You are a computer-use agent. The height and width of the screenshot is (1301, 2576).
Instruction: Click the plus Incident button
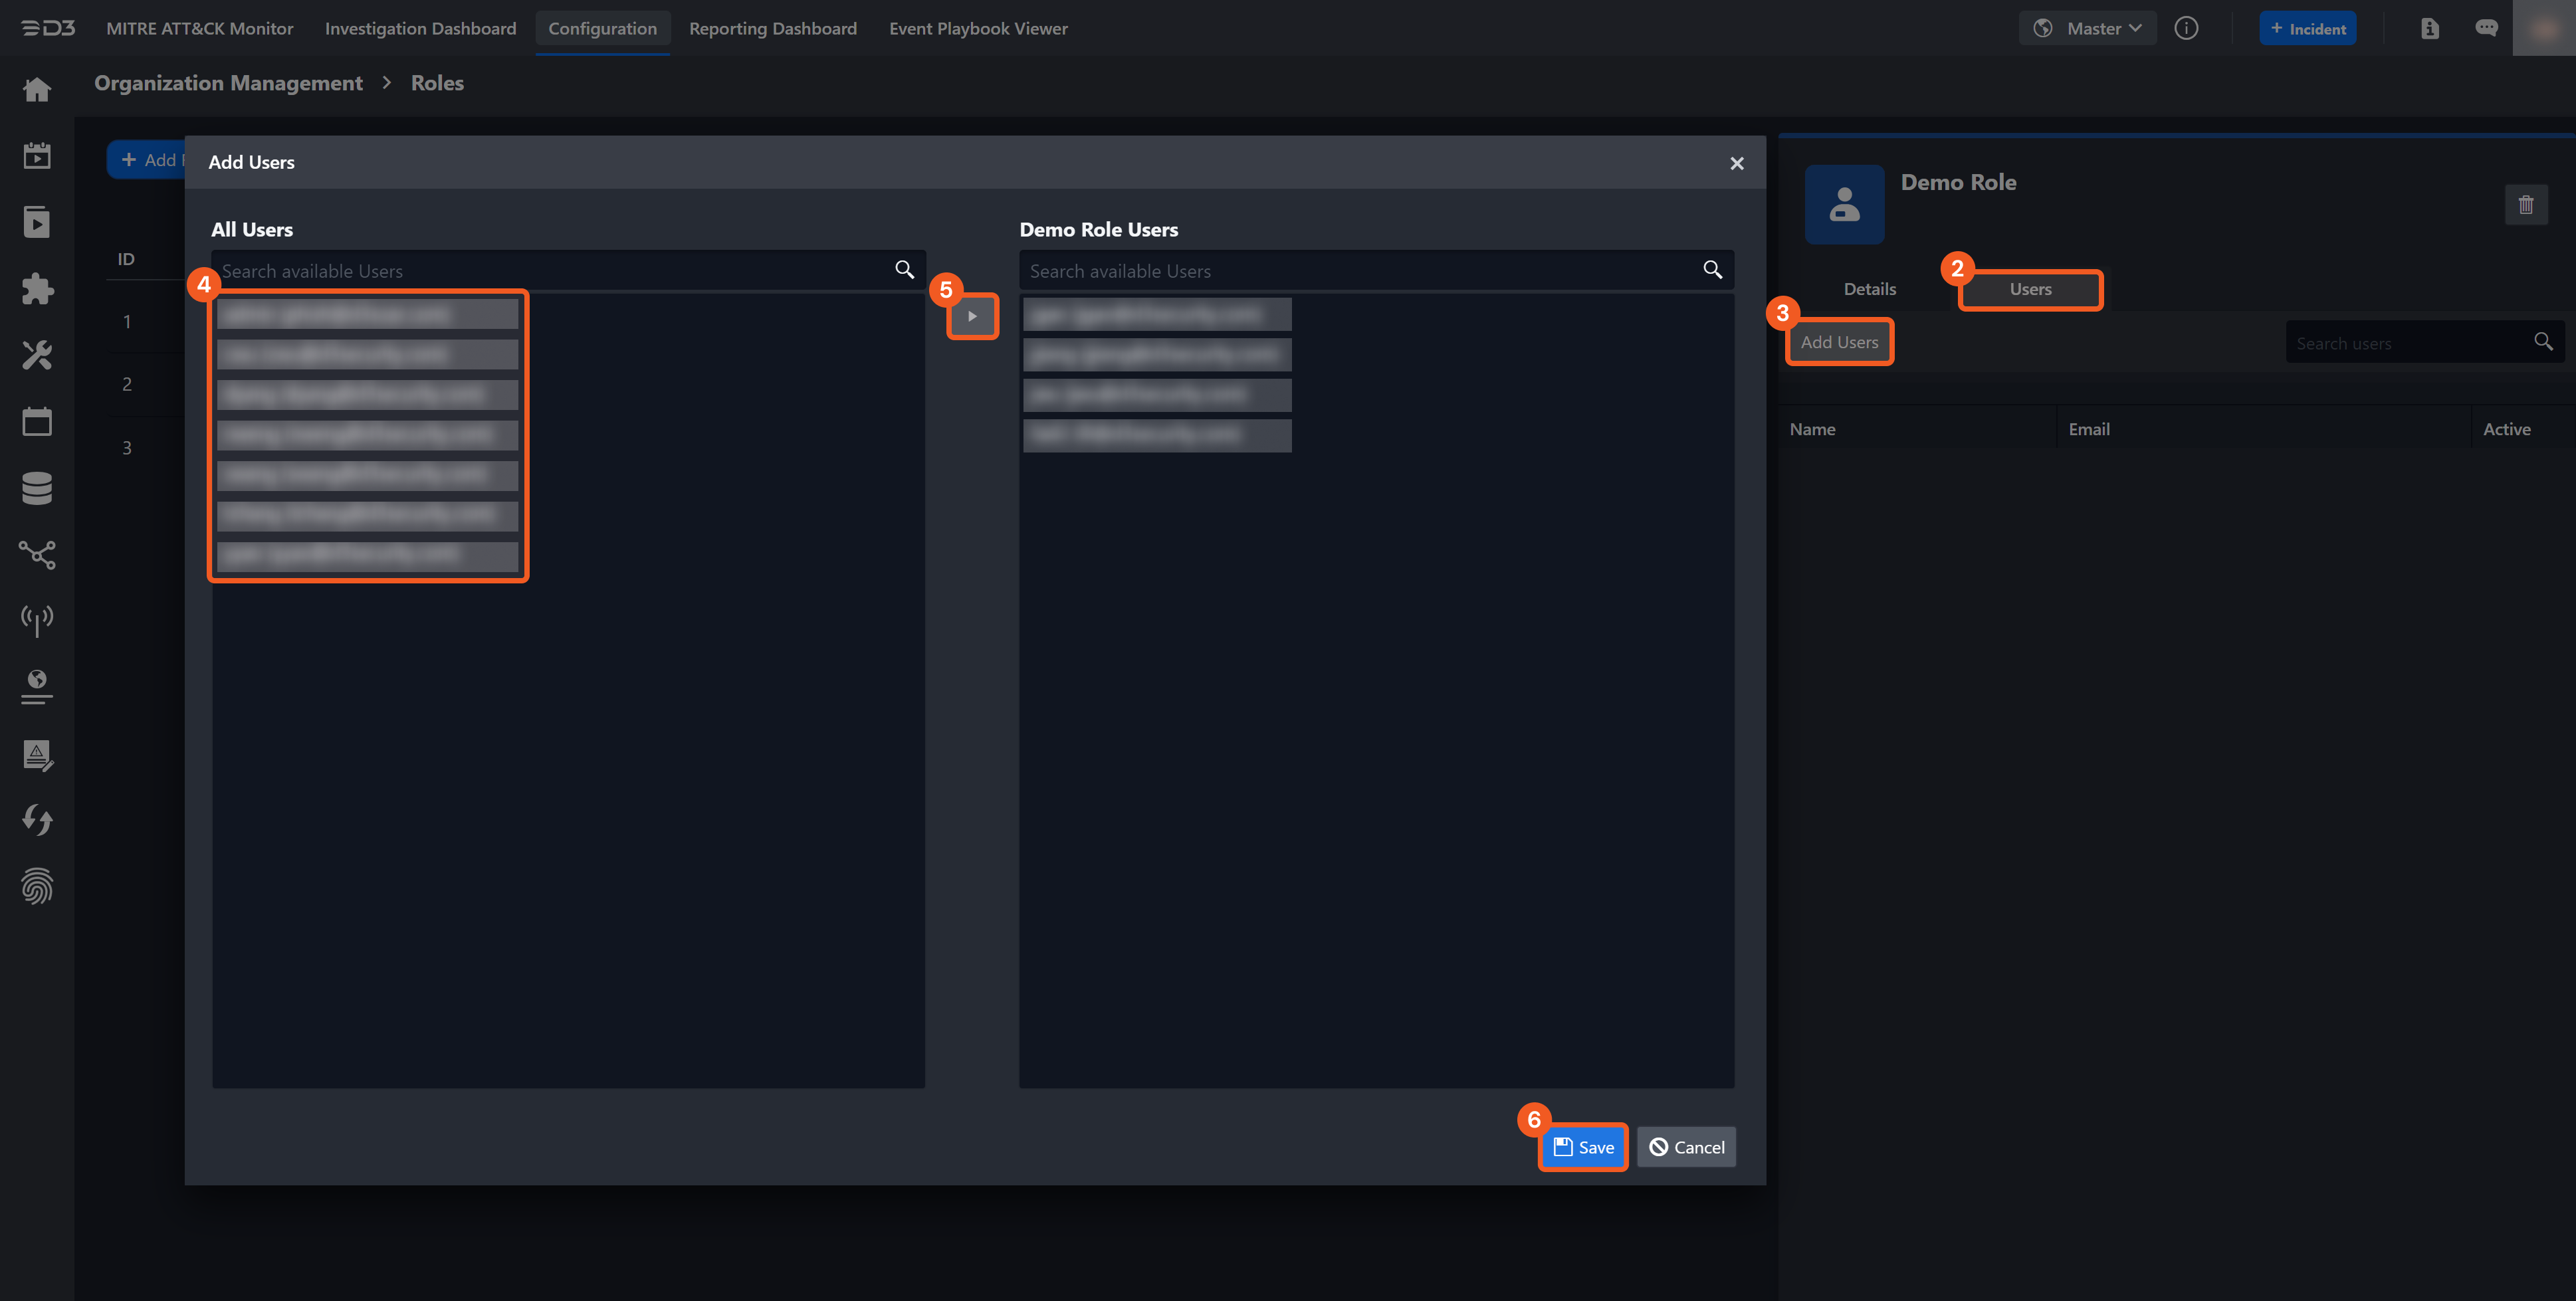coord(2307,28)
